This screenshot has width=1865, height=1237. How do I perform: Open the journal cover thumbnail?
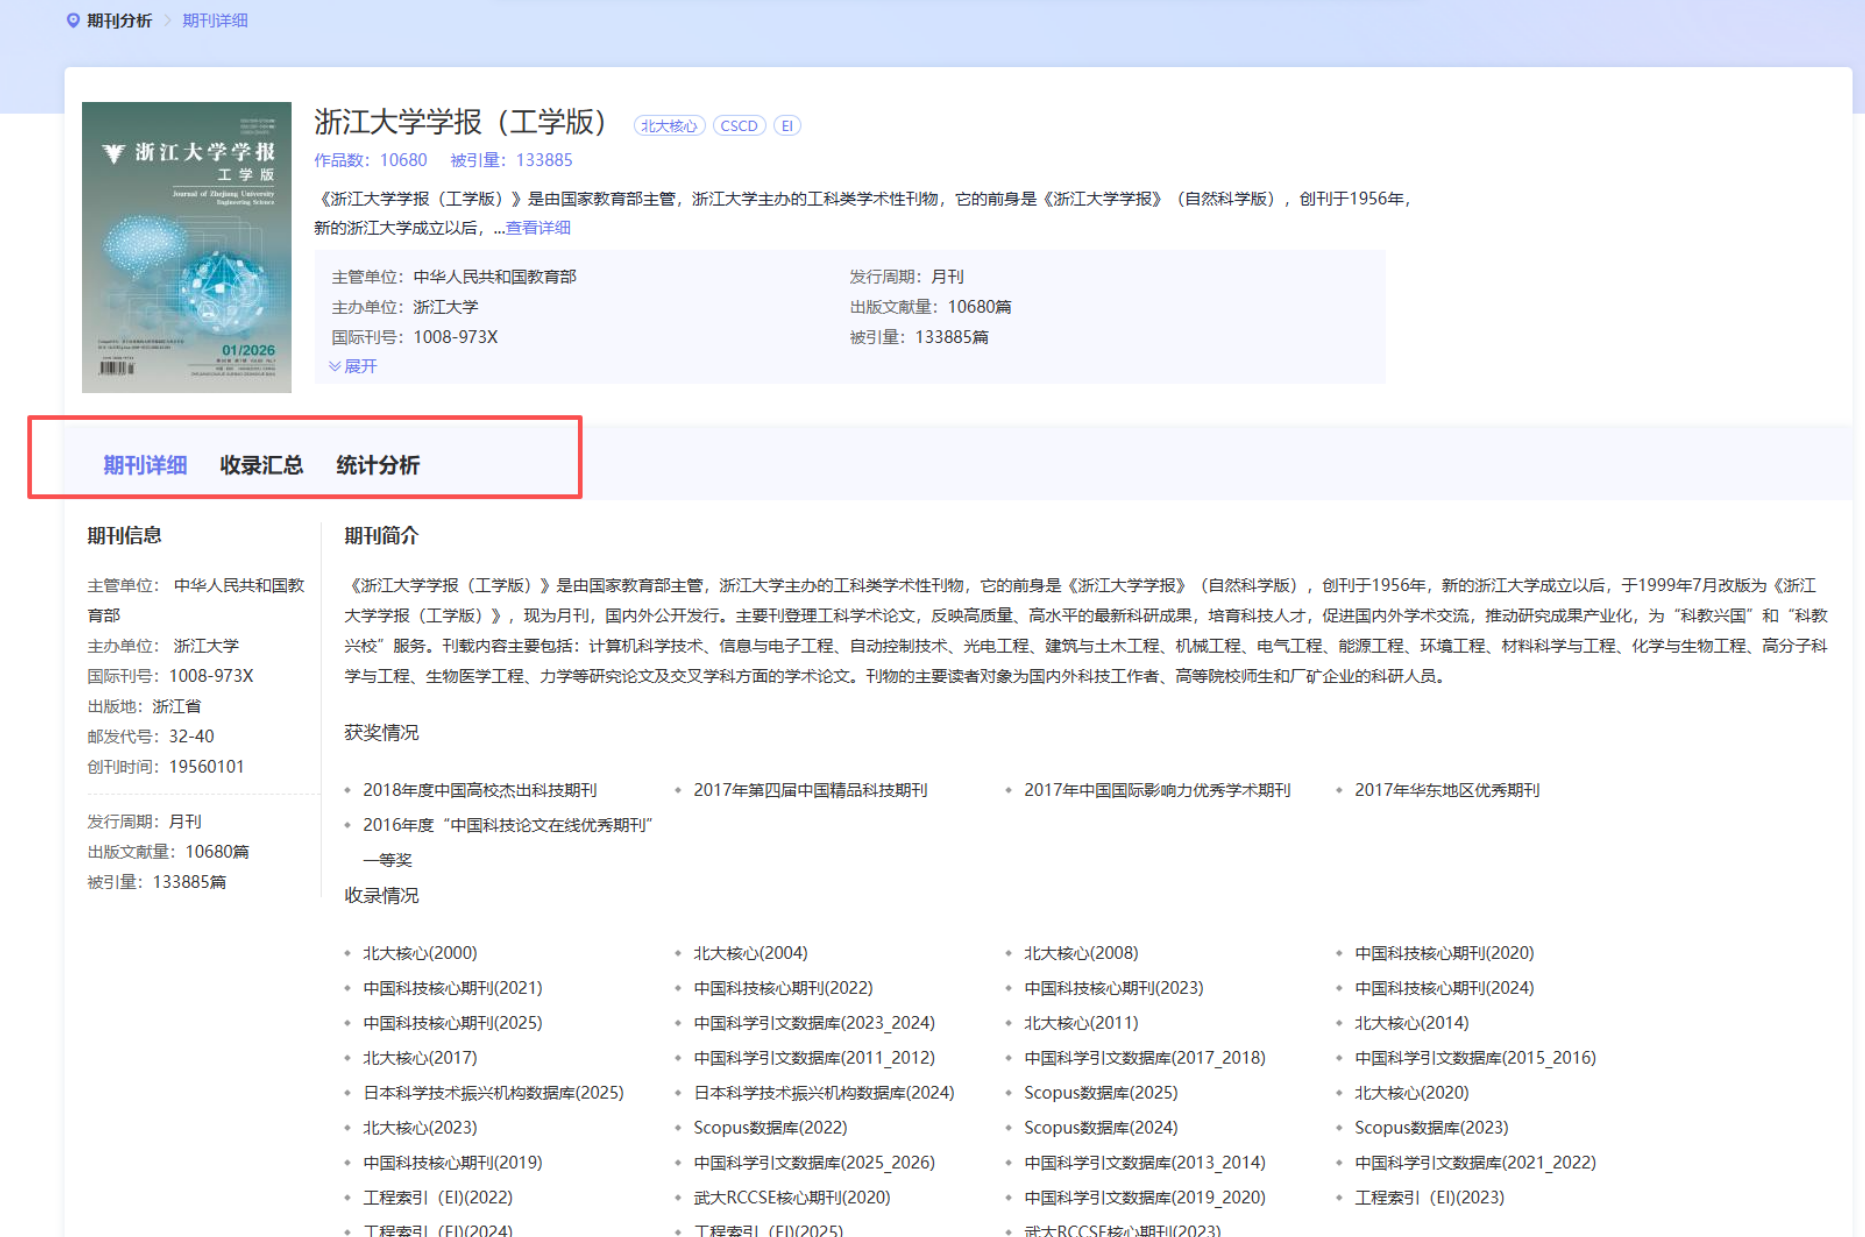tap(186, 247)
